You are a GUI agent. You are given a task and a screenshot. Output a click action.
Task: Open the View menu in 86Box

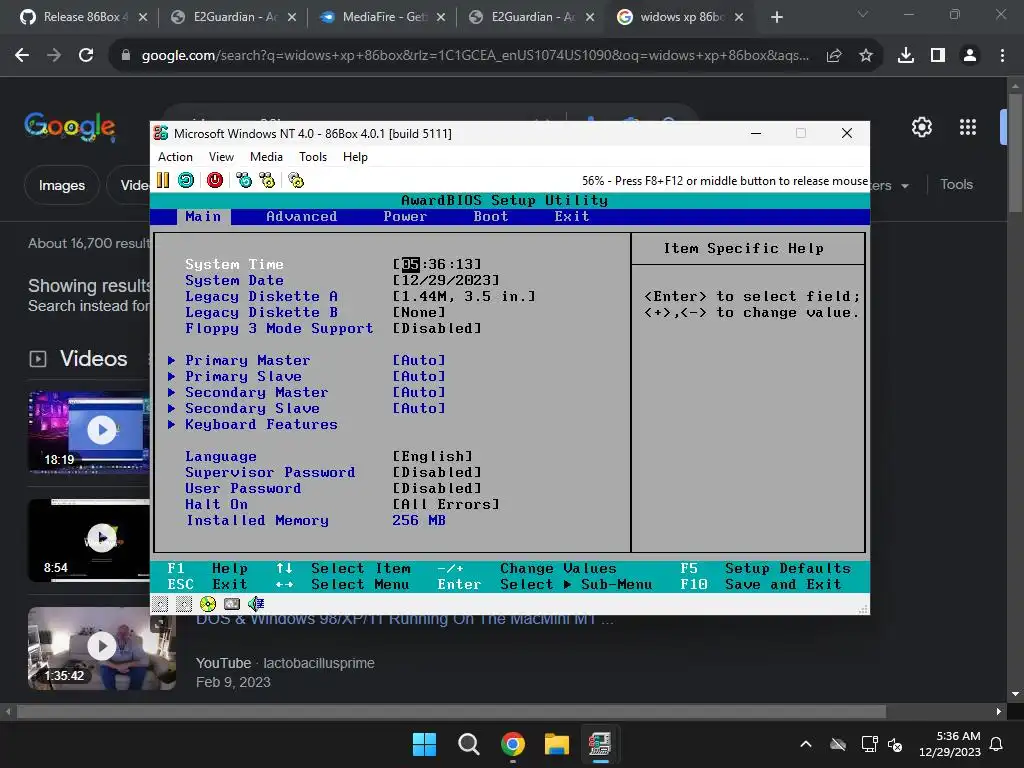[221, 157]
